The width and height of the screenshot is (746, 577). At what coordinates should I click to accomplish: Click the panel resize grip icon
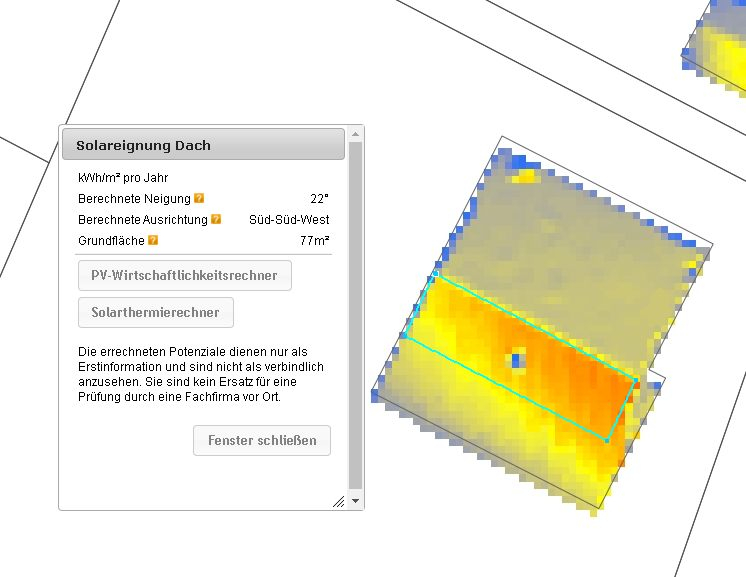tap(338, 501)
